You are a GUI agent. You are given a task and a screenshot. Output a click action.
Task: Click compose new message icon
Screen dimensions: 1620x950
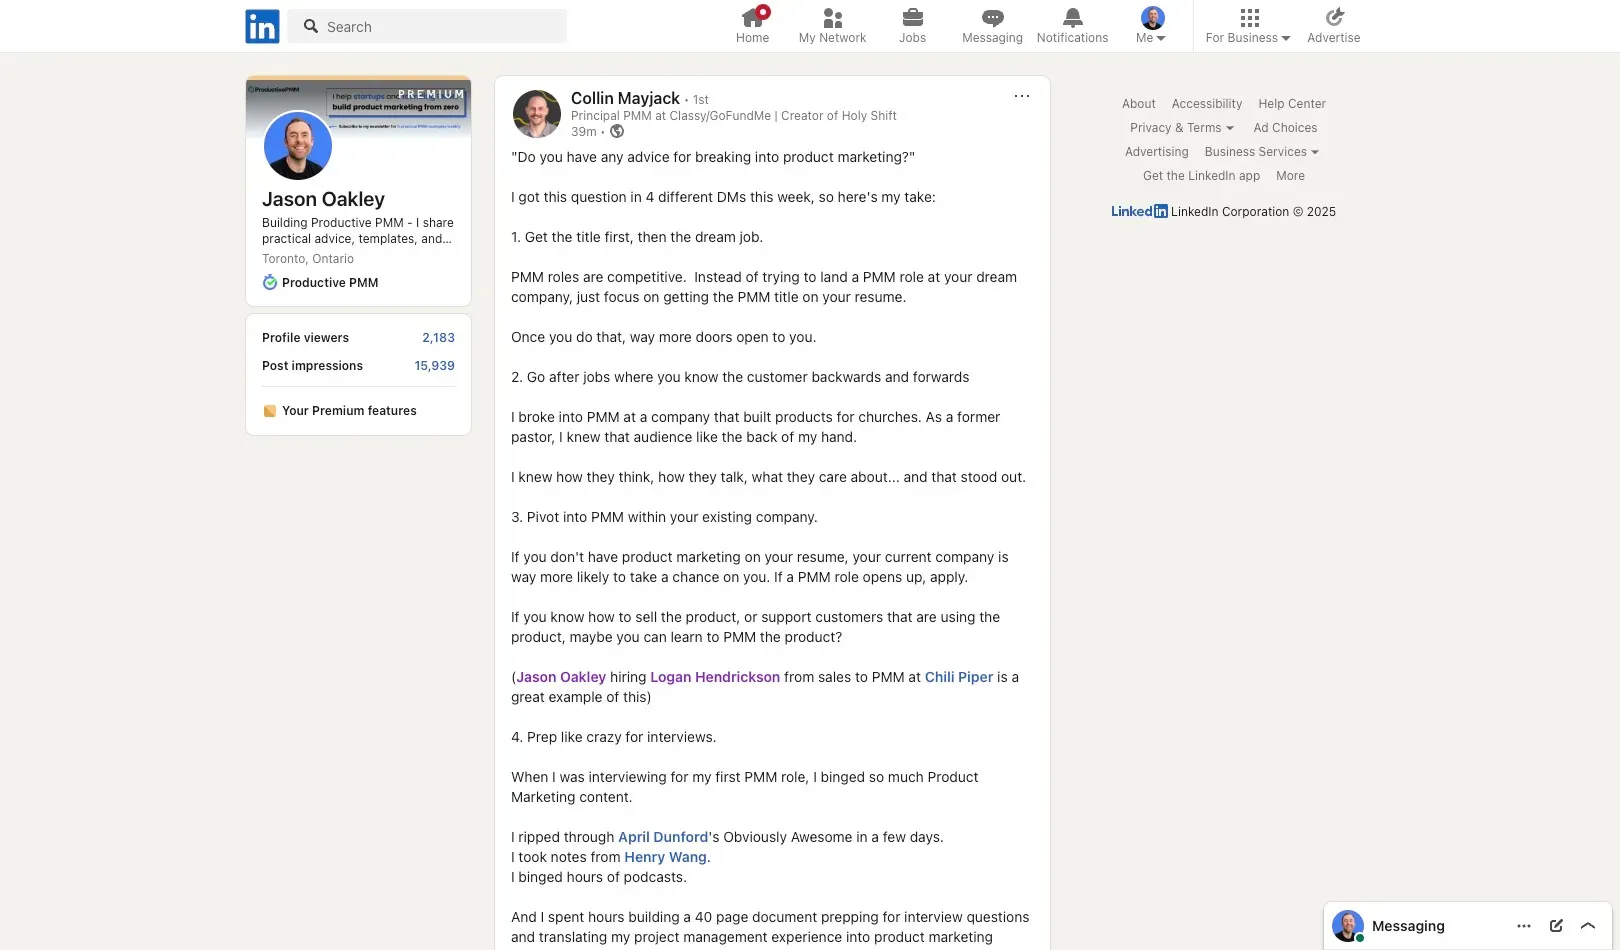tap(1556, 926)
